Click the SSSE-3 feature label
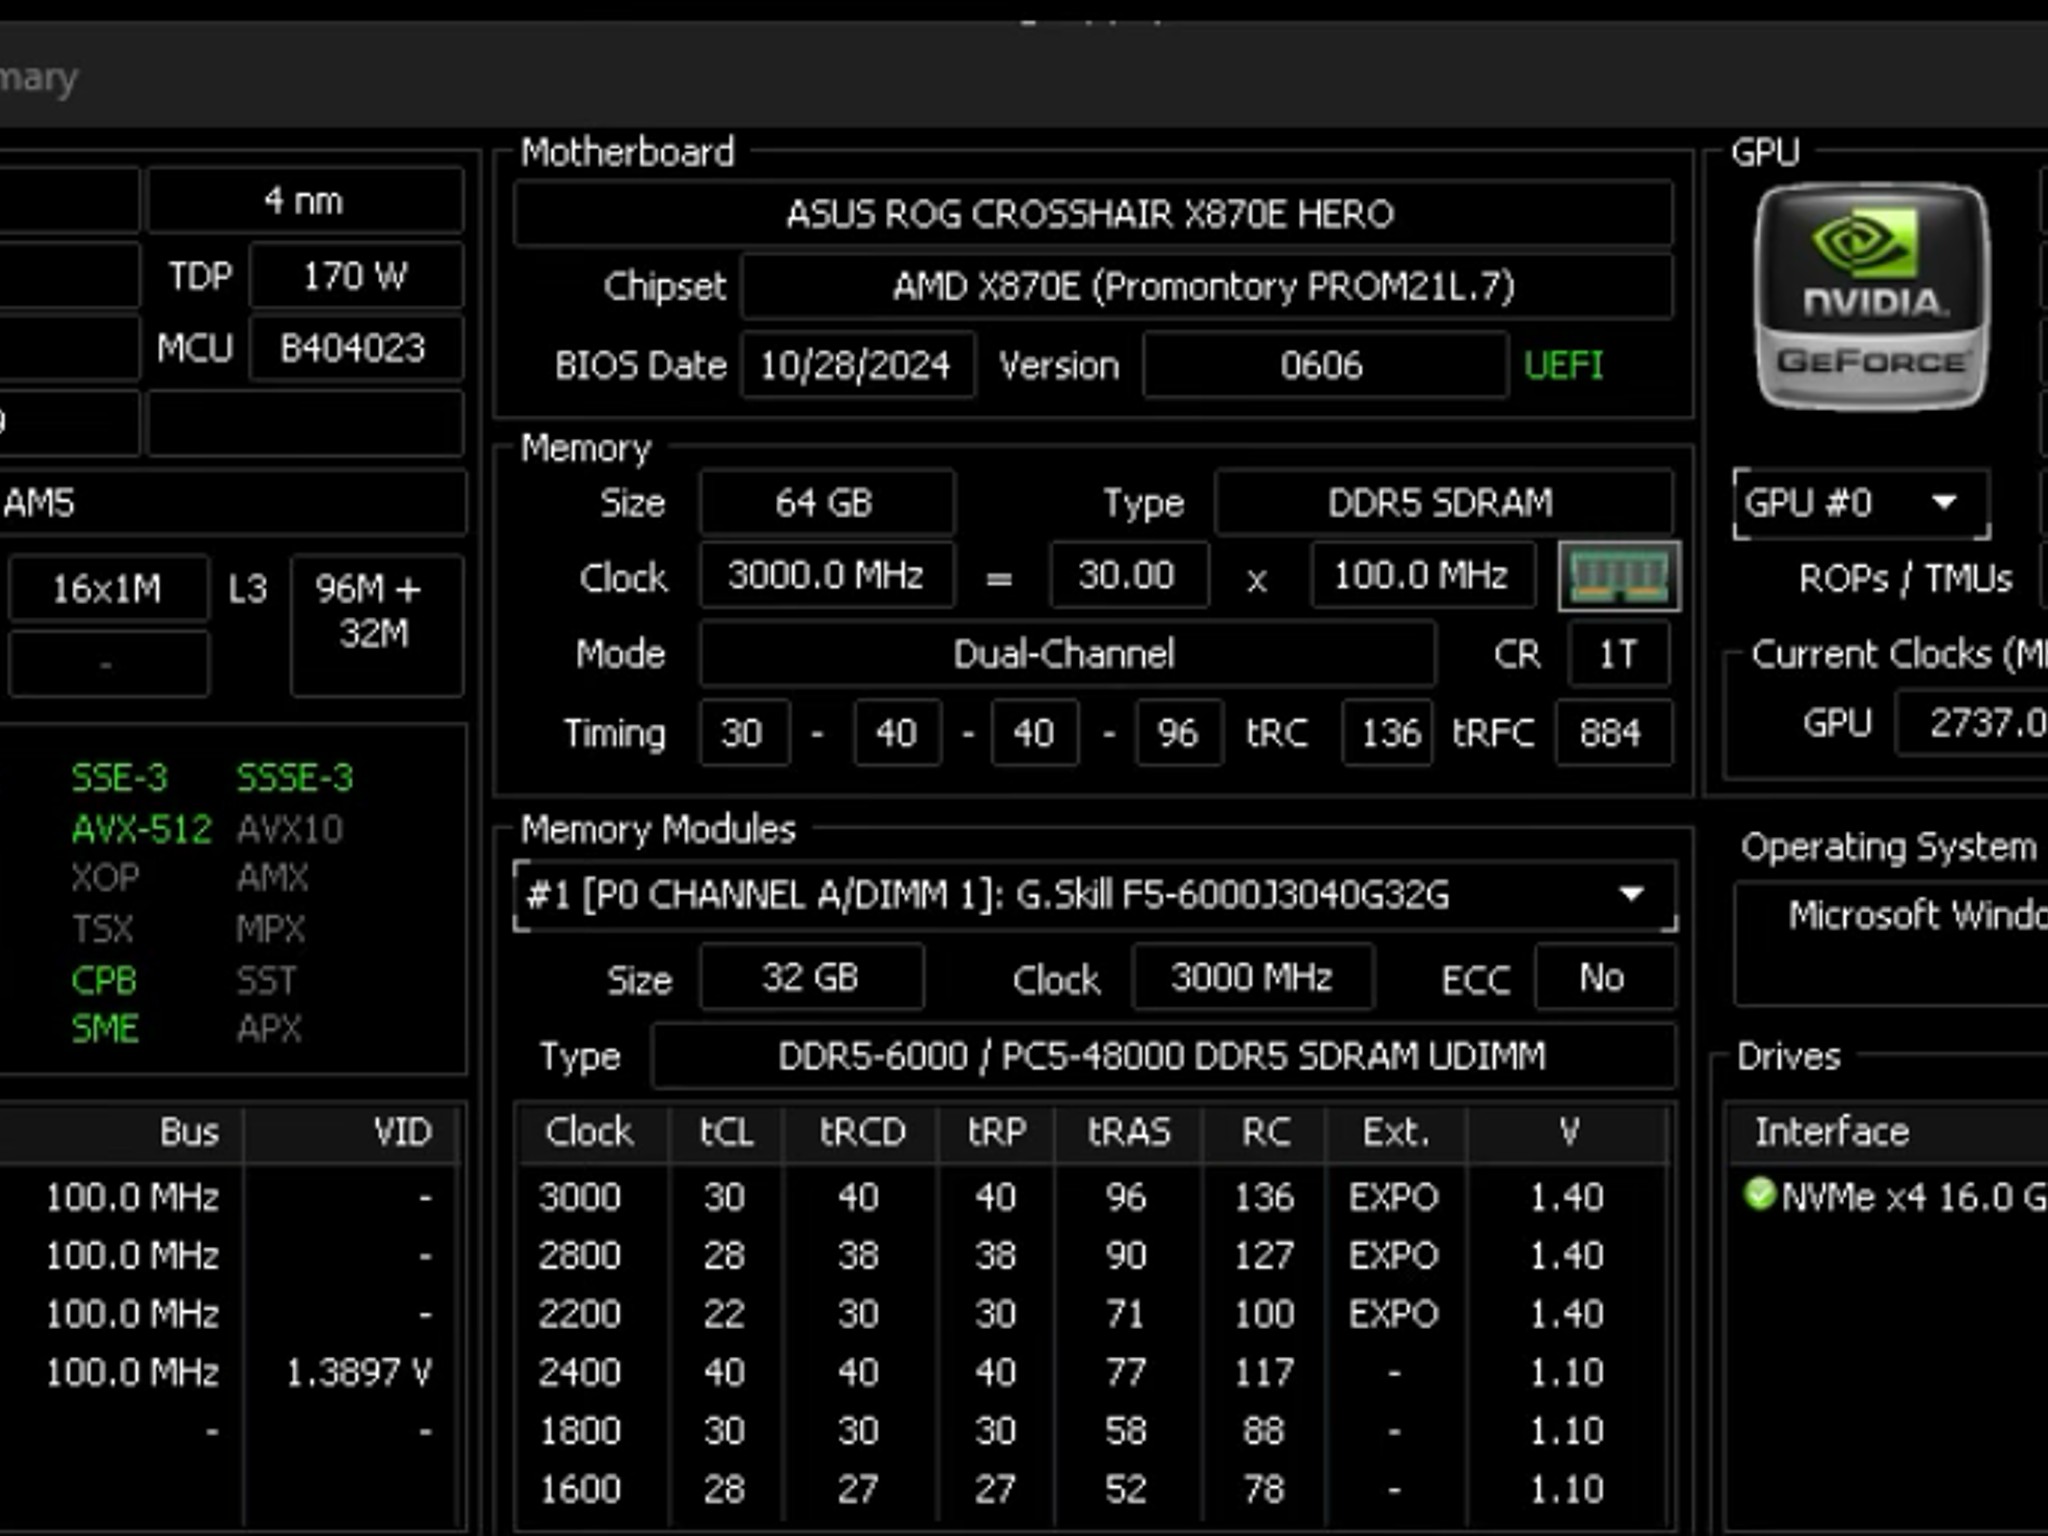The width and height of the screenshot is (2048, 1536). [295, 778]
